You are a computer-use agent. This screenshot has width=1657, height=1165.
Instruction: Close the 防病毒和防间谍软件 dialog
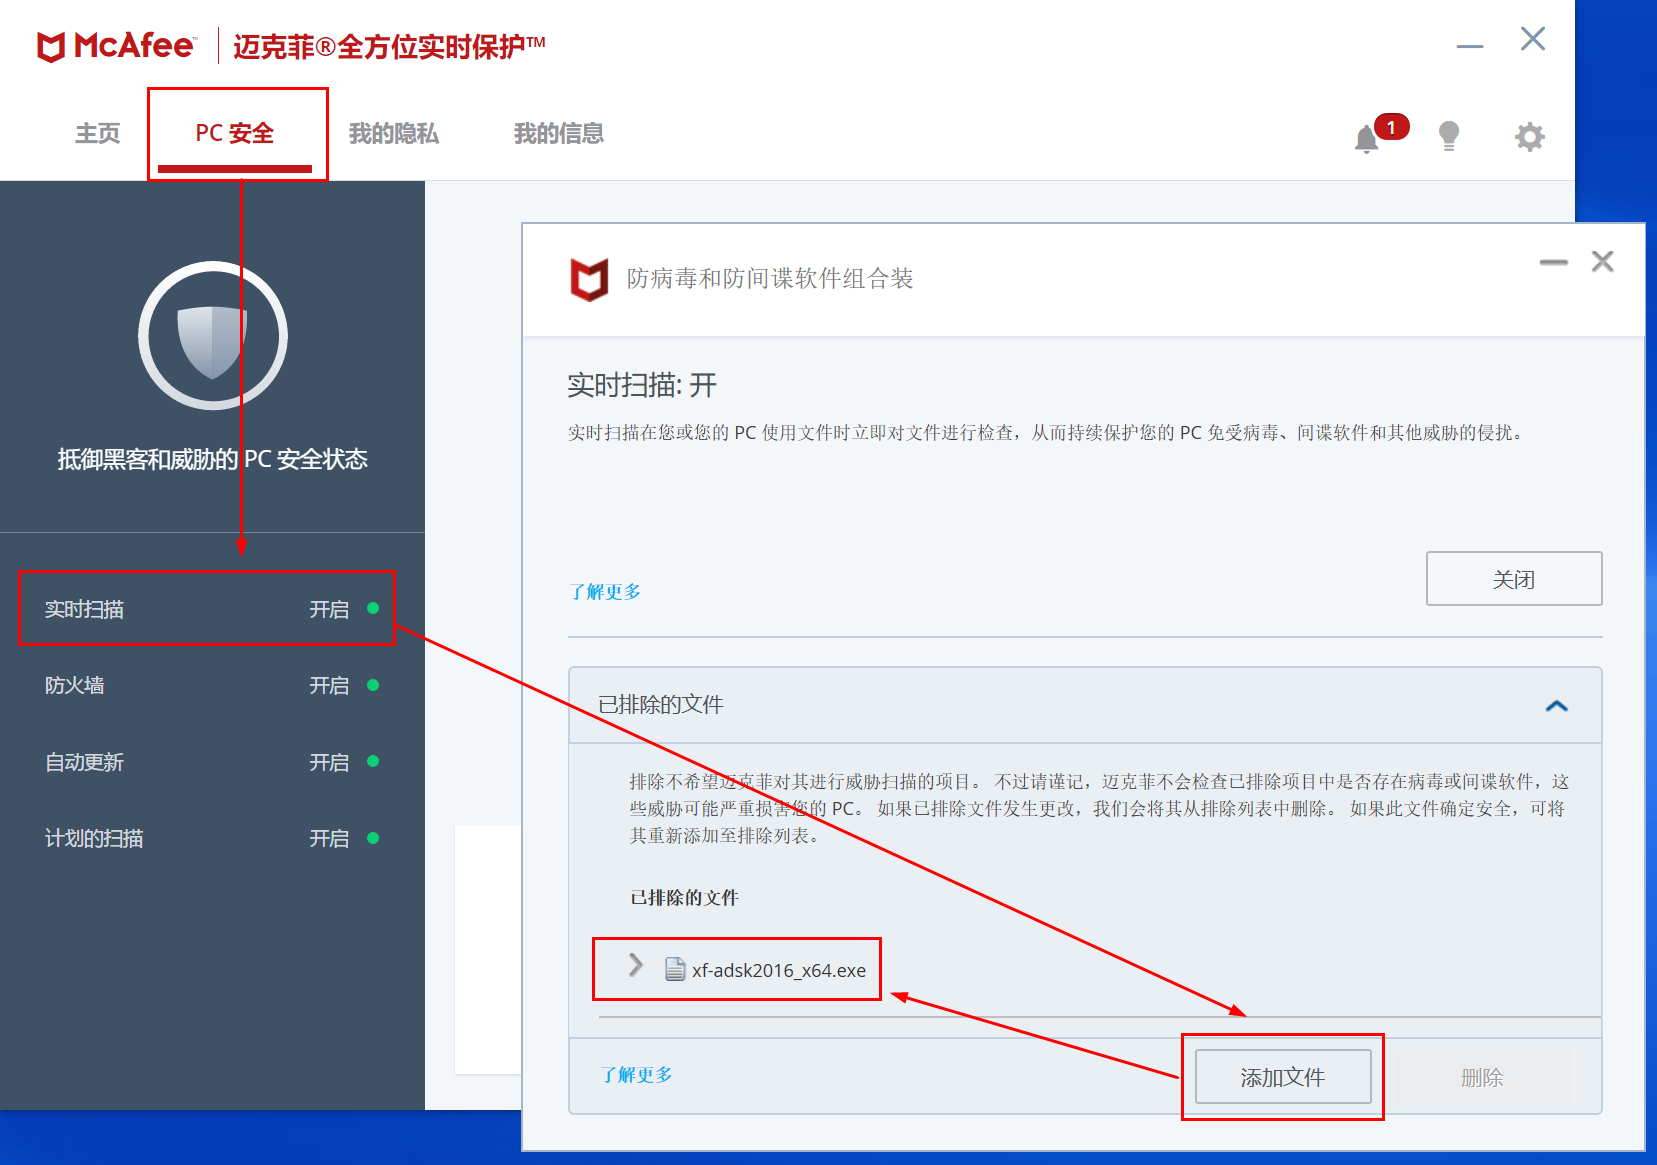point(1603,261)
